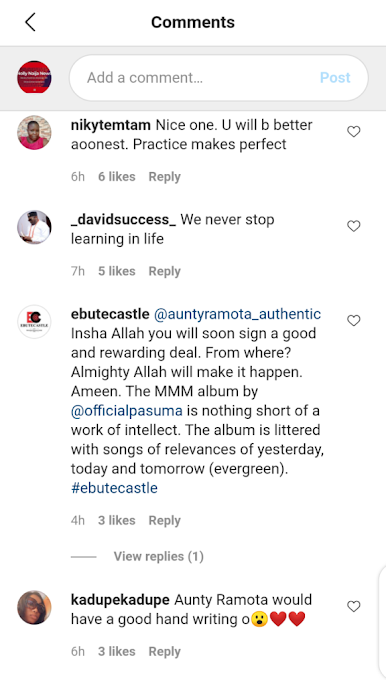Like _davidsuccess_ comment with the heart icon

[x=354, y=226]
